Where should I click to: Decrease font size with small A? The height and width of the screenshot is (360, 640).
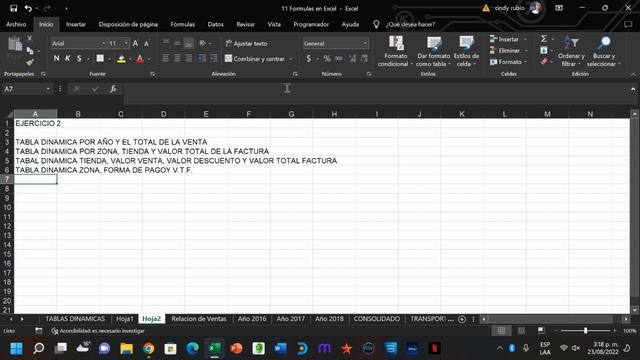pos(147,44)
